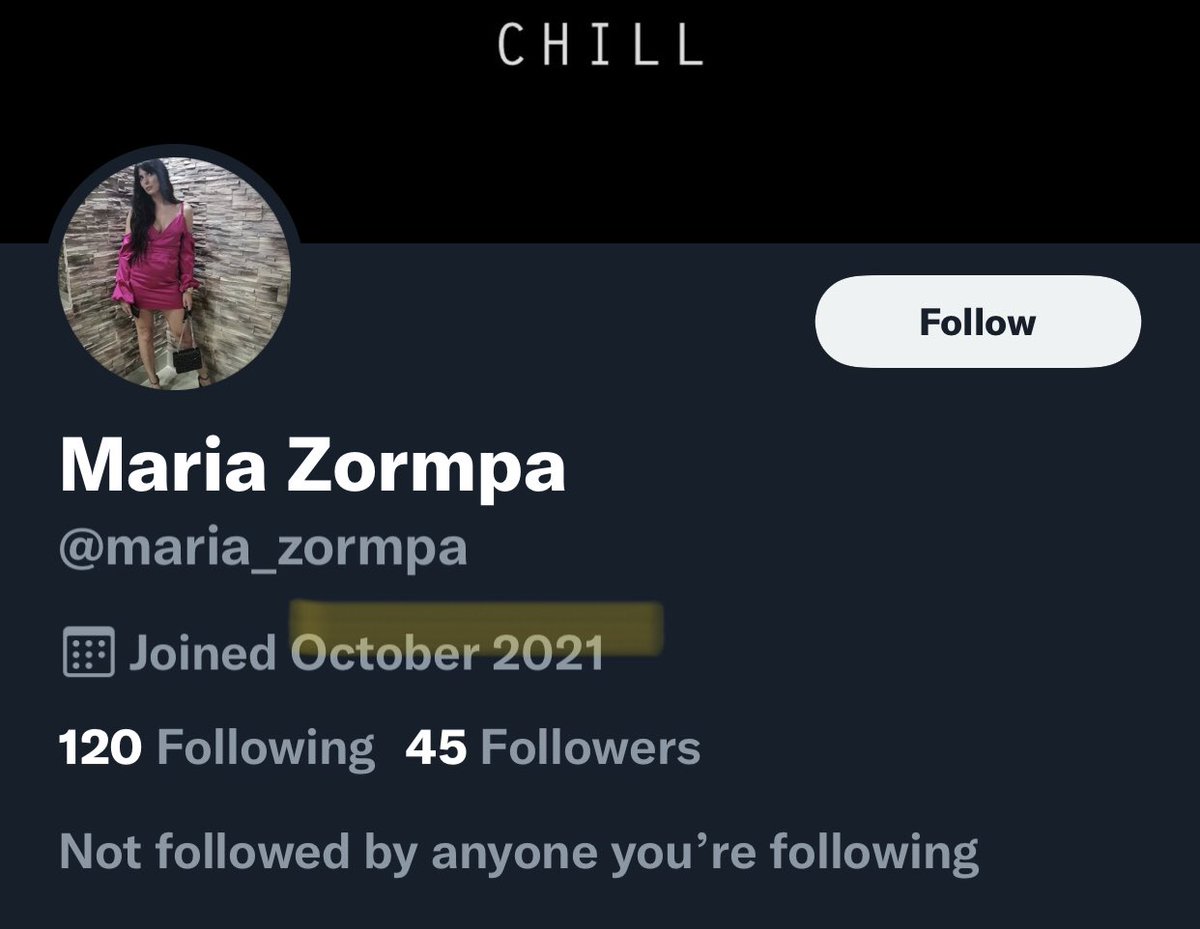Click the CHILL title text

click(600, 45)
